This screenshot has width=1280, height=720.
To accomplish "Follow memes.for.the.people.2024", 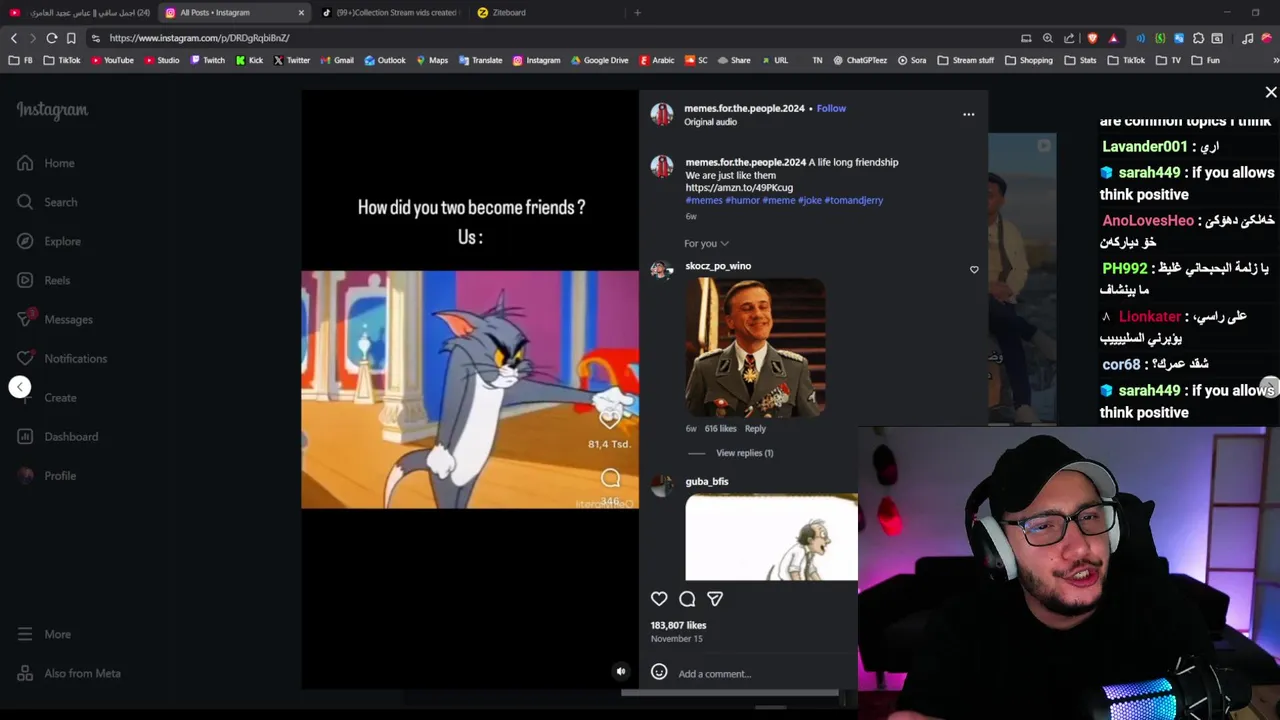I will pyautogui.click(x=831, y=108).
